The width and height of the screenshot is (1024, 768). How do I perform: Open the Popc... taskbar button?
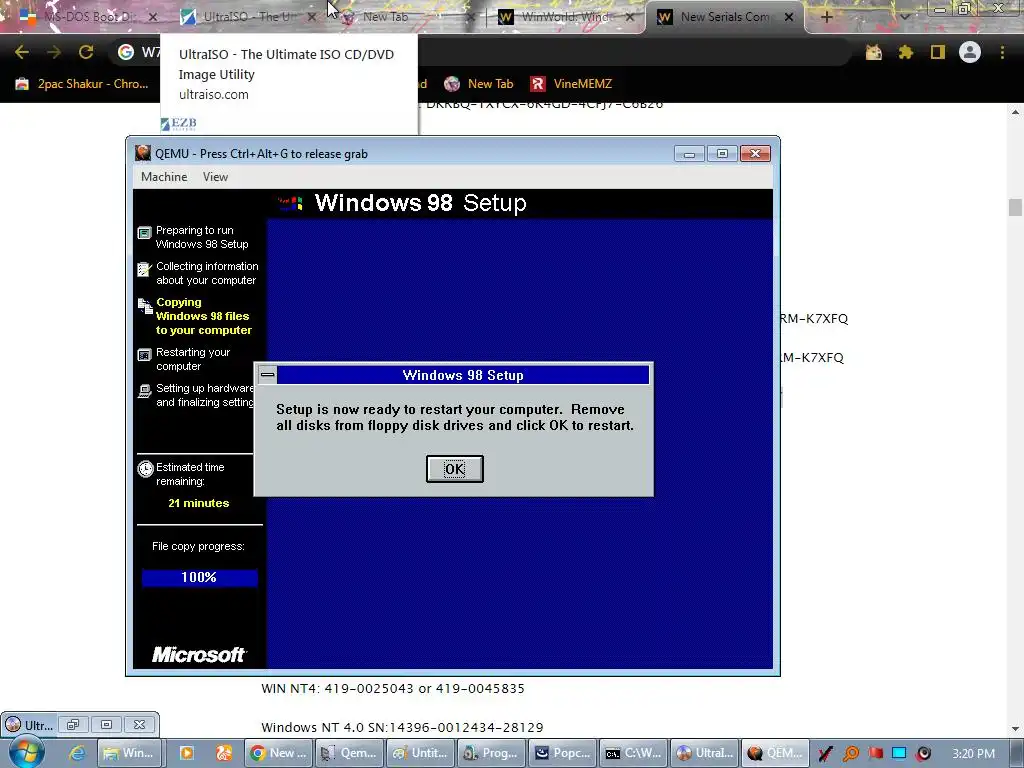tap(562, 753)
